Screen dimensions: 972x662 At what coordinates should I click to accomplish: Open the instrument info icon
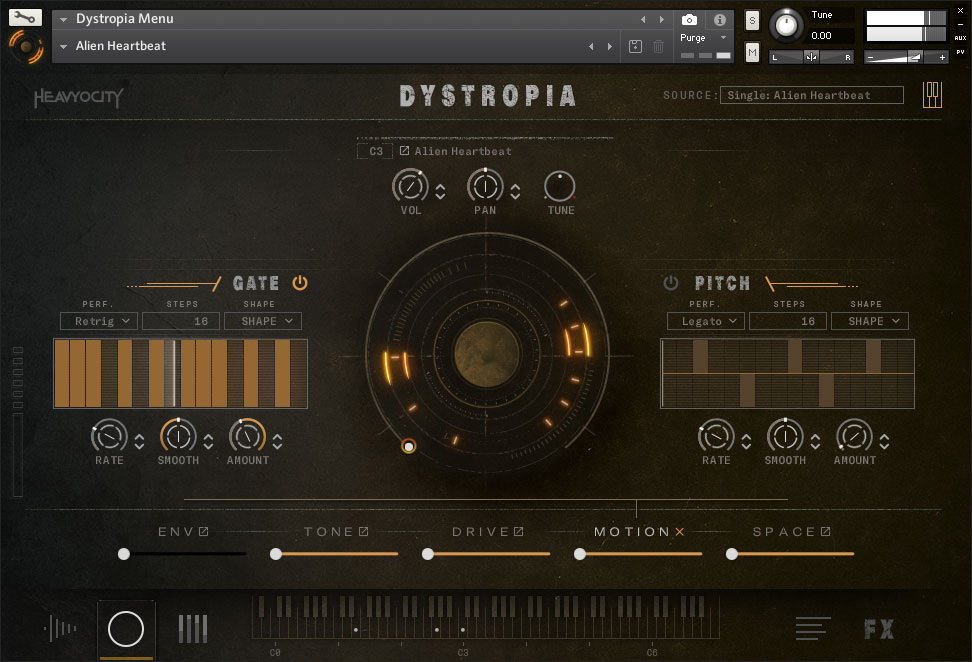[x=719, y=19]
